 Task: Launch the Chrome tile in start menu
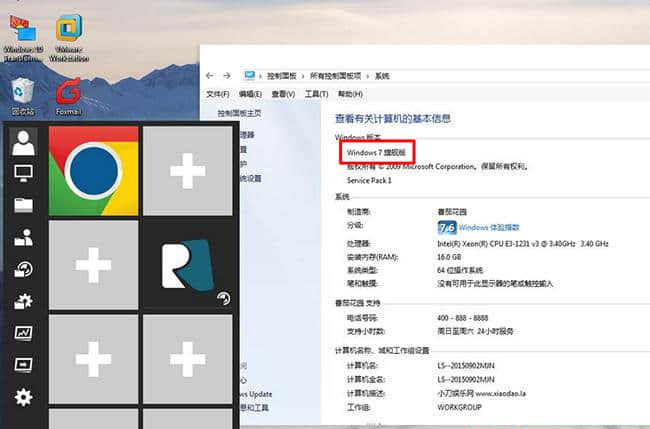click(94, 171)
